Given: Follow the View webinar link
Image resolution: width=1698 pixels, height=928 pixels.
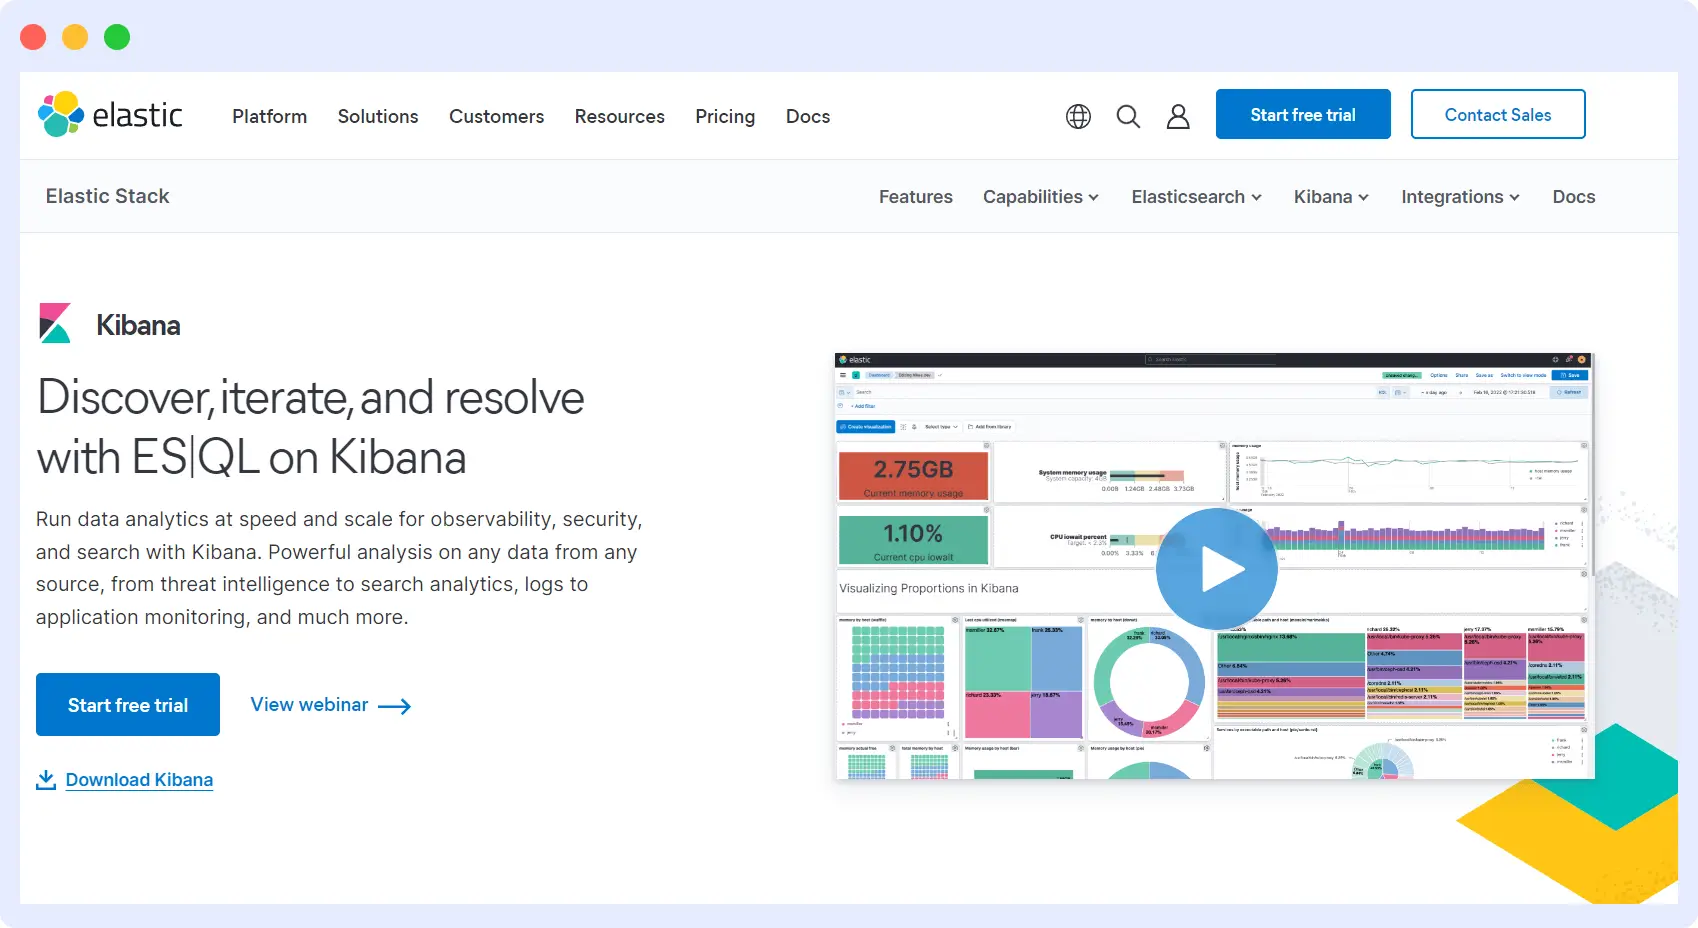Looking at the screenshot, I should point(331,705).
